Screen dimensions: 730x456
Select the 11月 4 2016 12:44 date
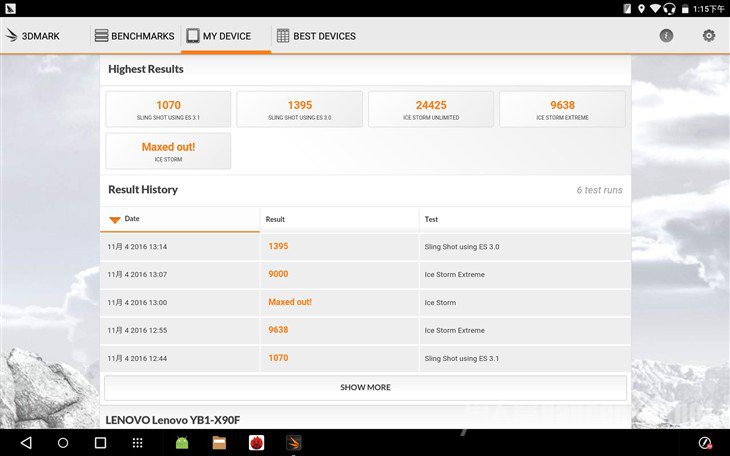tap(137, 359)
